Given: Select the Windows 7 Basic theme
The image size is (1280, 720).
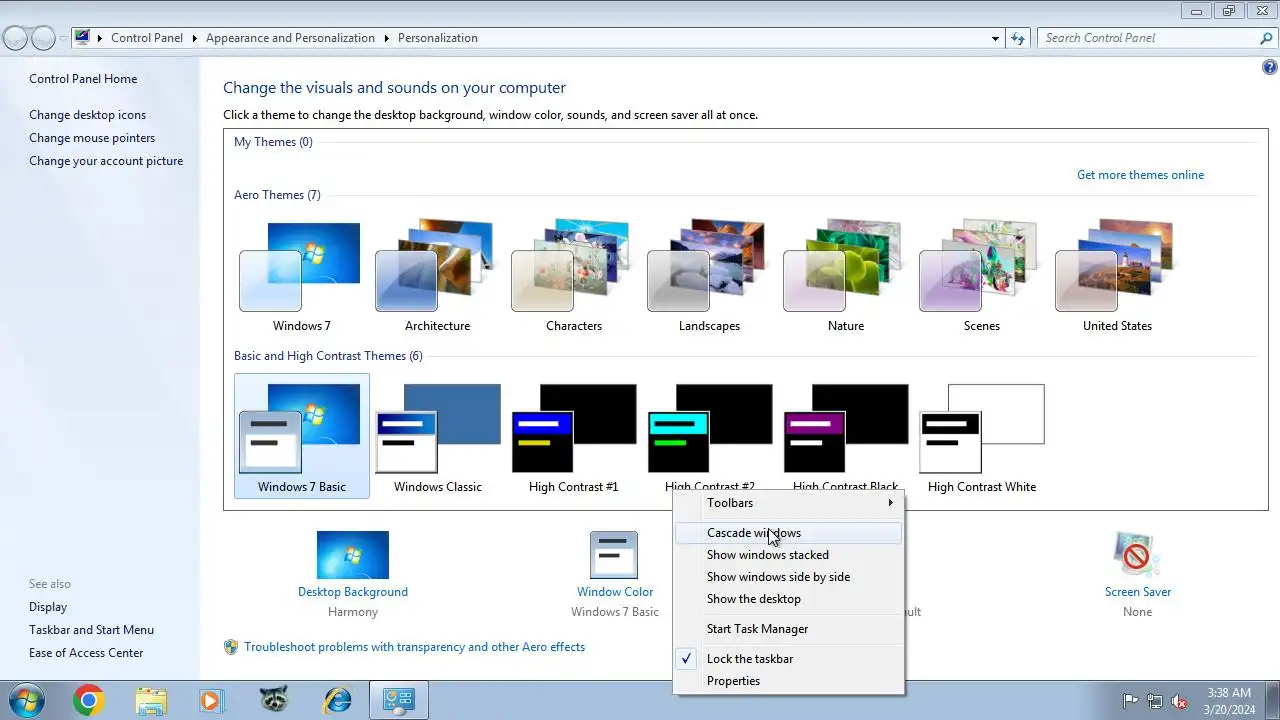Looking at the screenshot, I should tap(301, 436).
